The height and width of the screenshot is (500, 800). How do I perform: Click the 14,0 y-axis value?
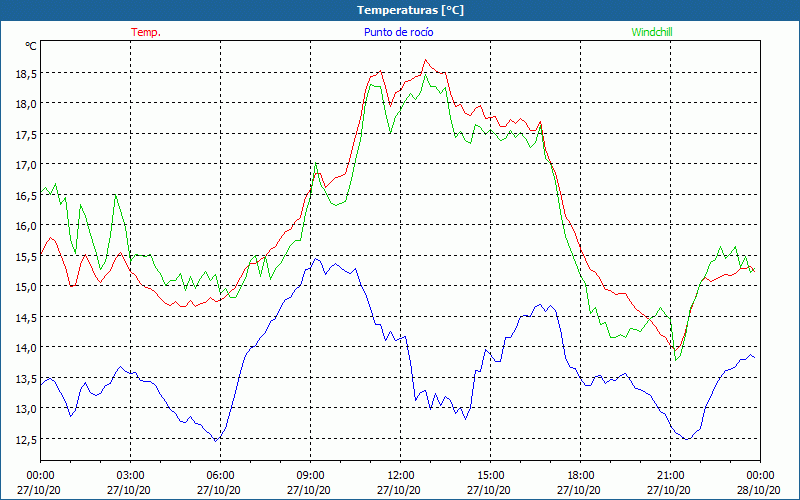pos(27,347)
